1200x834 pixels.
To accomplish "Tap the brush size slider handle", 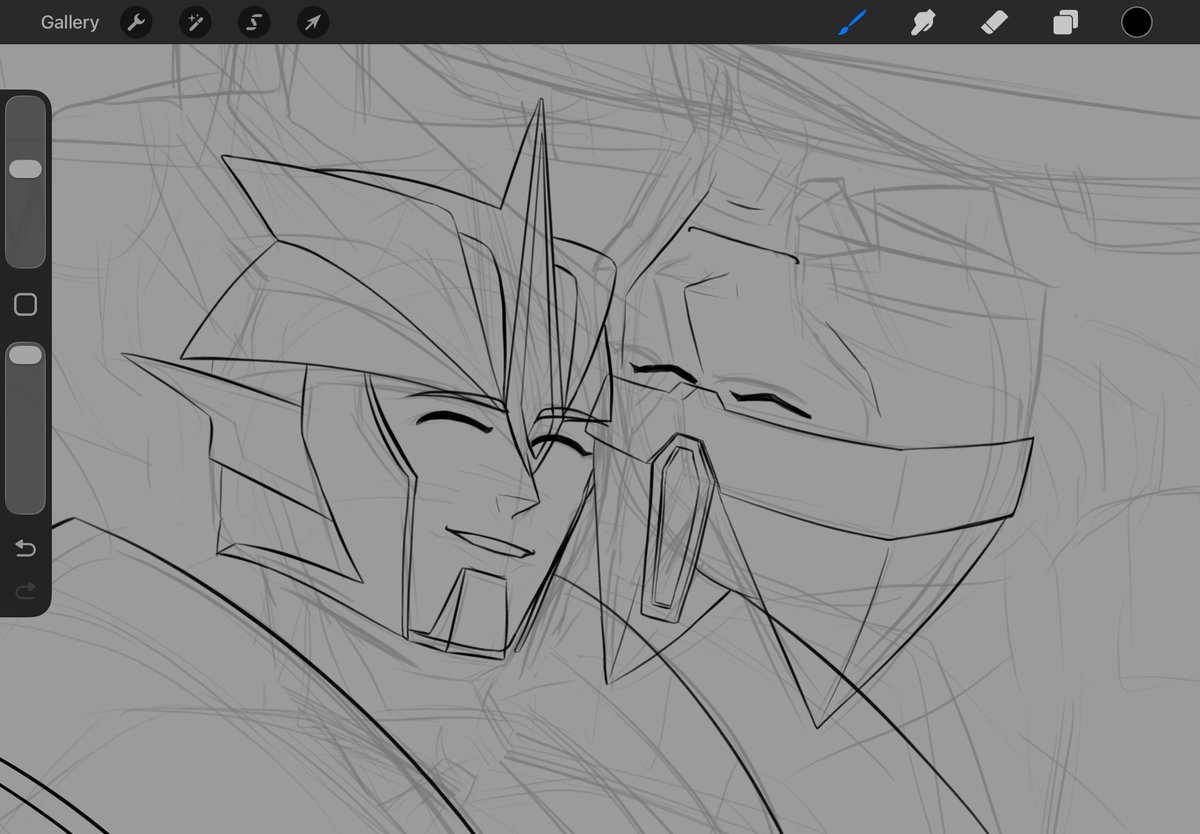I will (x=25, y=169).
